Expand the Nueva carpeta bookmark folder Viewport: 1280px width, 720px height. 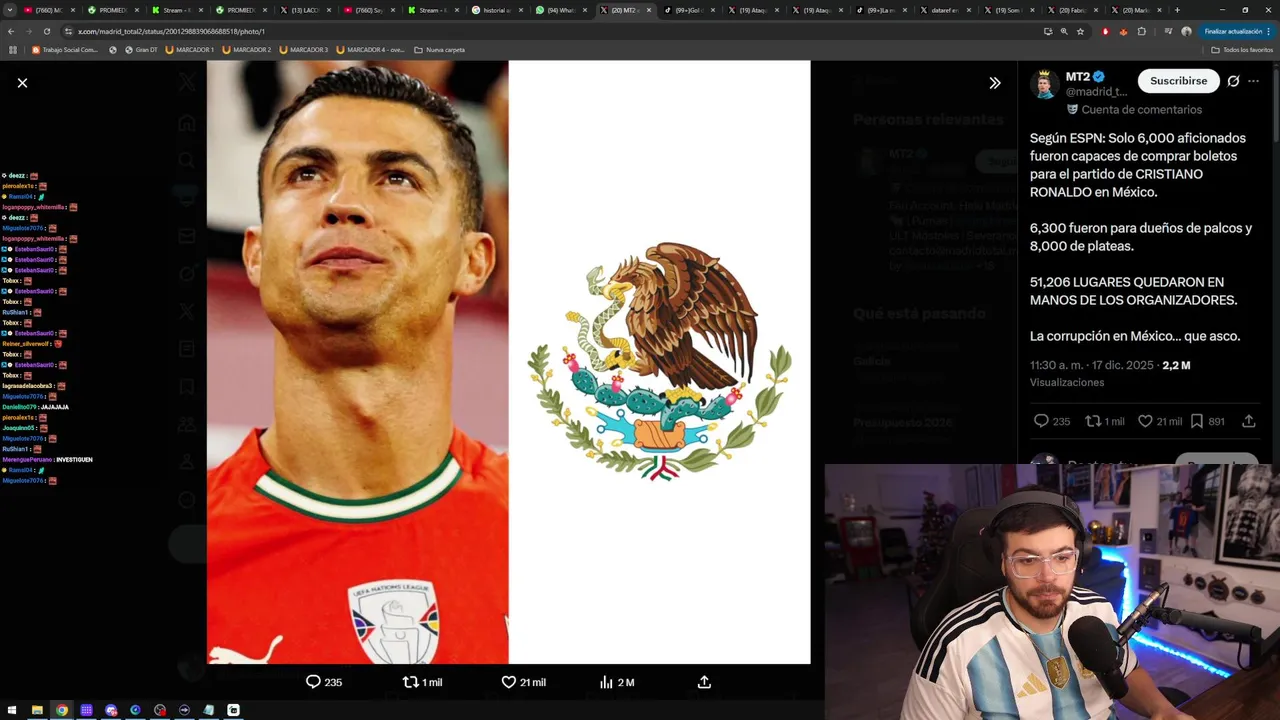tap(439, 50)
